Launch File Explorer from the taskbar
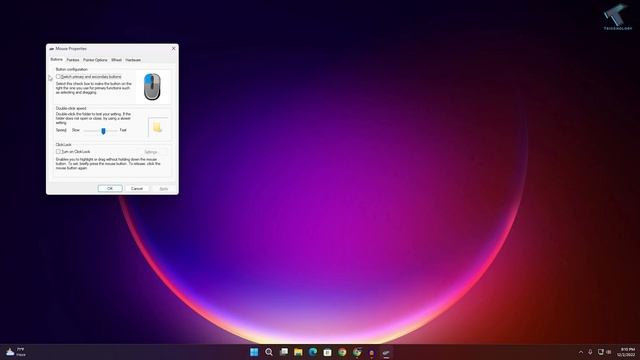 click(298, 352)
